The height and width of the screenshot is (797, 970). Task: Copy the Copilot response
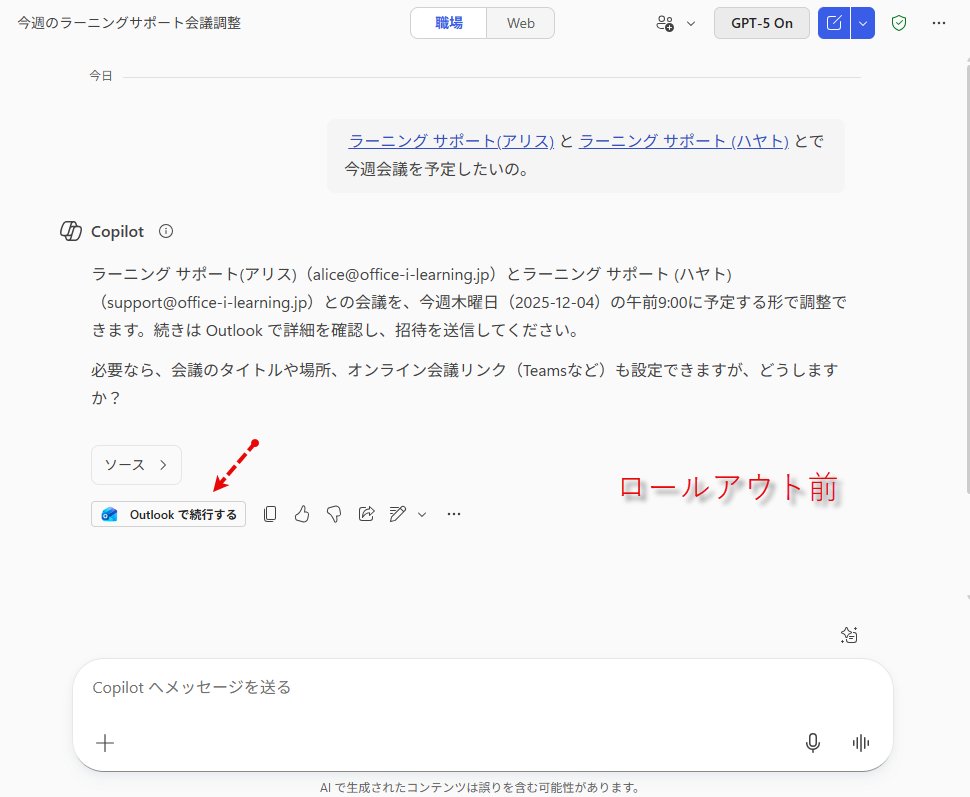(269, 513)
